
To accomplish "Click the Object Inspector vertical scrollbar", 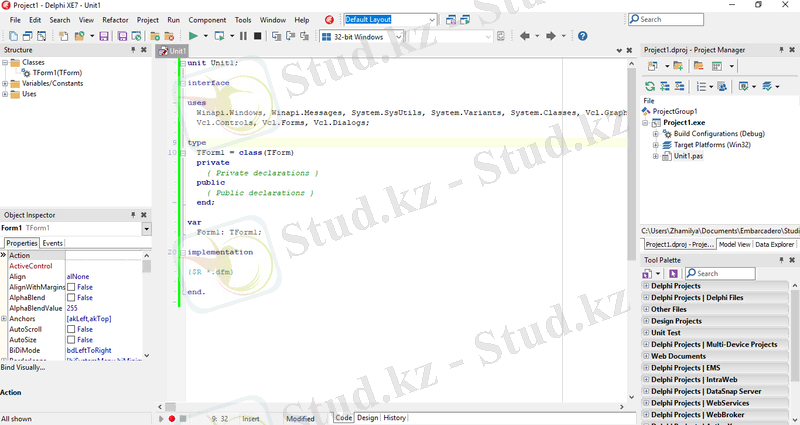I will coord(147,310).
